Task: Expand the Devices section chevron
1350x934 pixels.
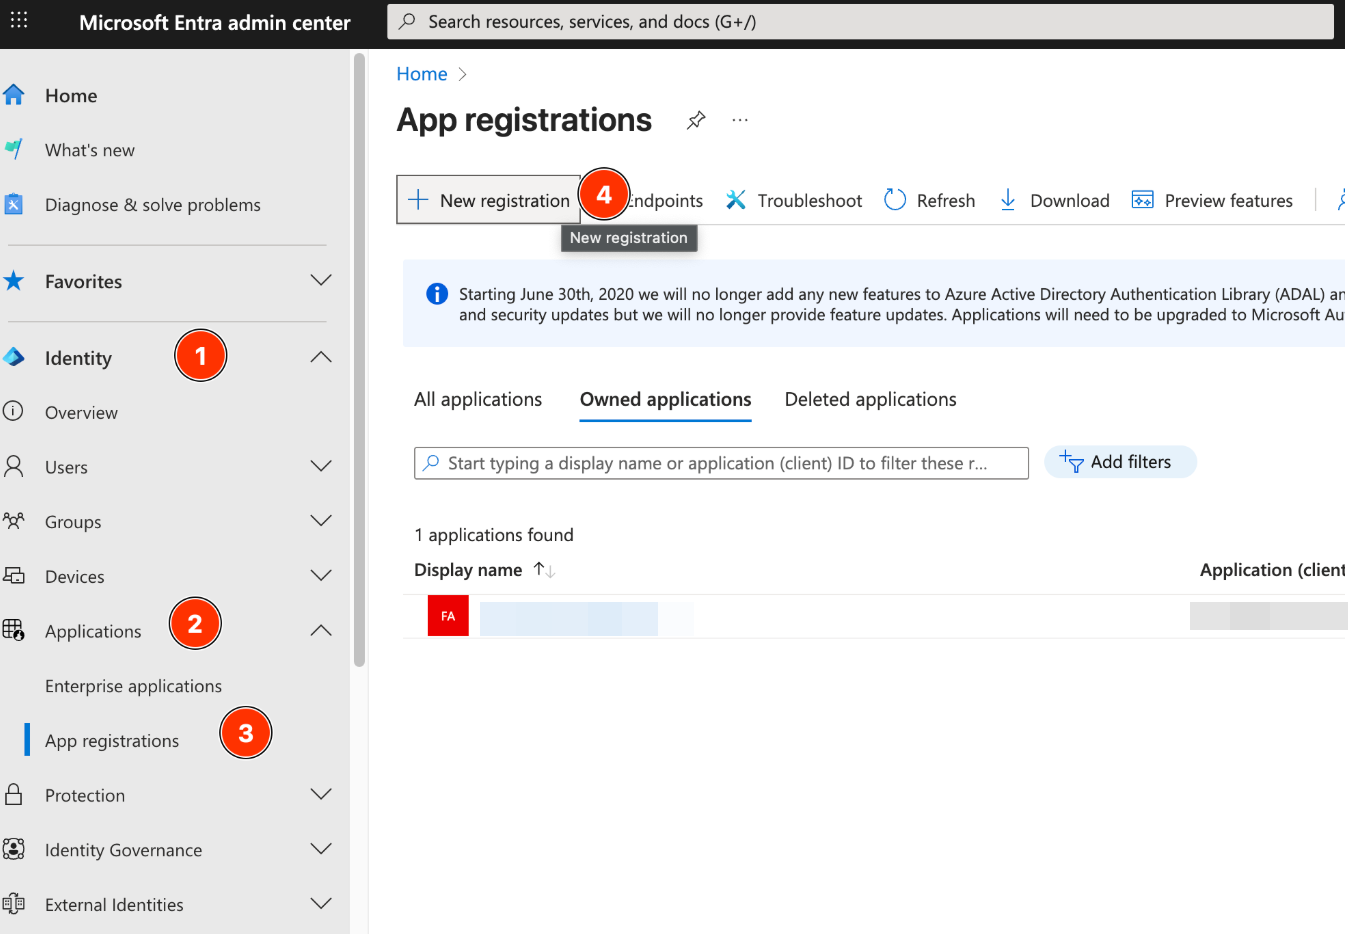Action: point(321,576)
